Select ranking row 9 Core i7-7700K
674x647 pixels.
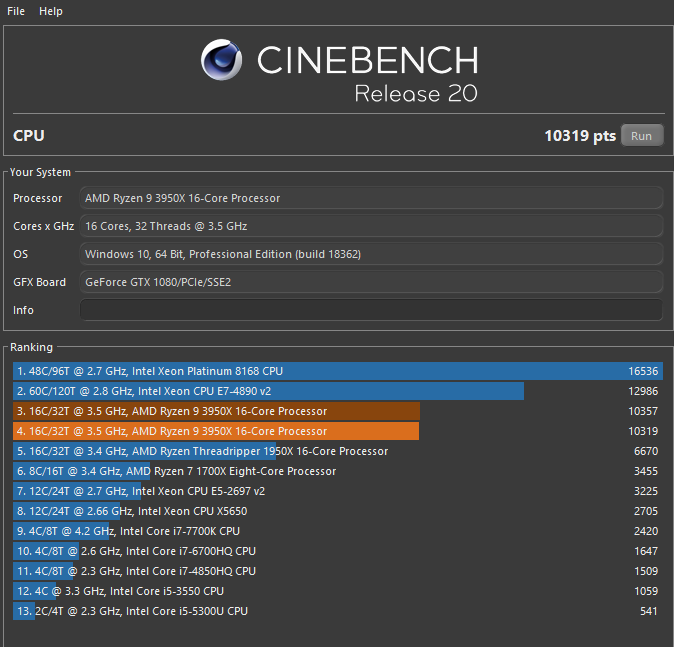pos(337,531)
